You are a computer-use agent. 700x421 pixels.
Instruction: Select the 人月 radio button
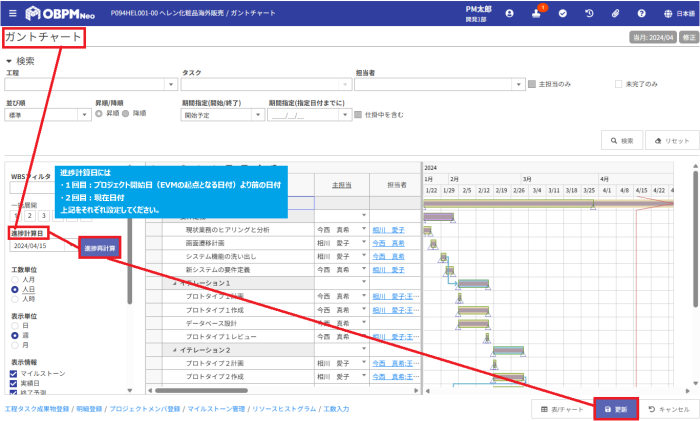click(x=15, y=280)
